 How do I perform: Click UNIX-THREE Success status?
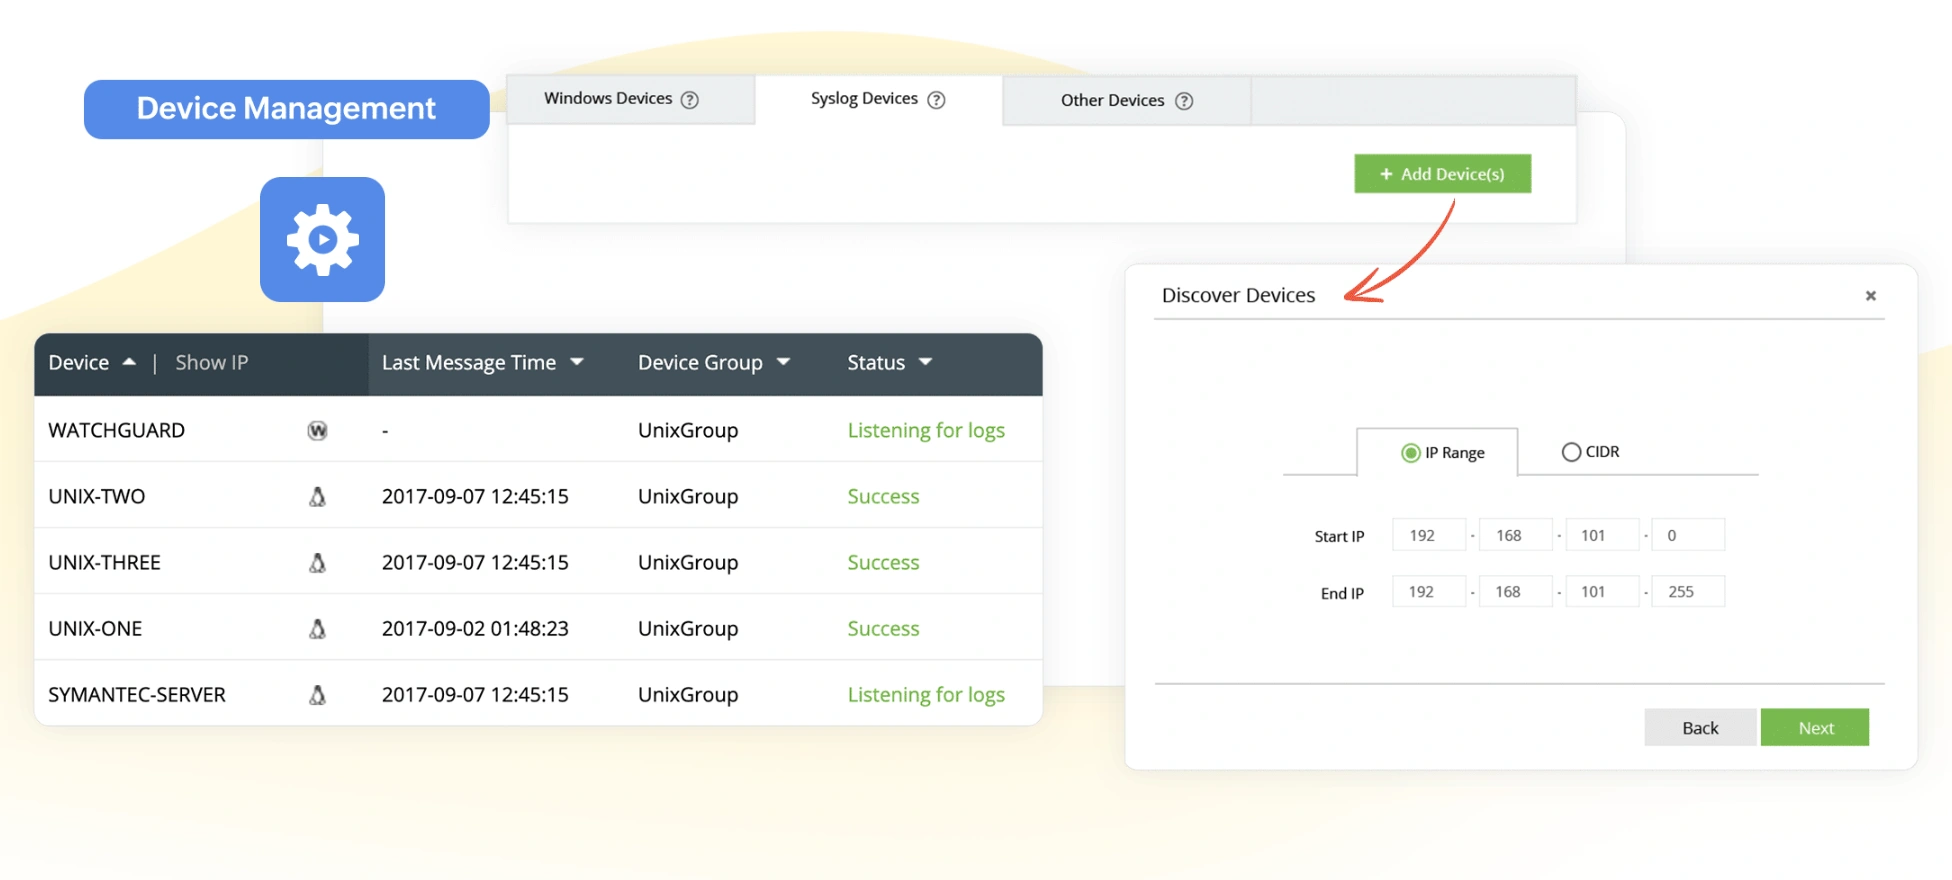coord(883,563)
